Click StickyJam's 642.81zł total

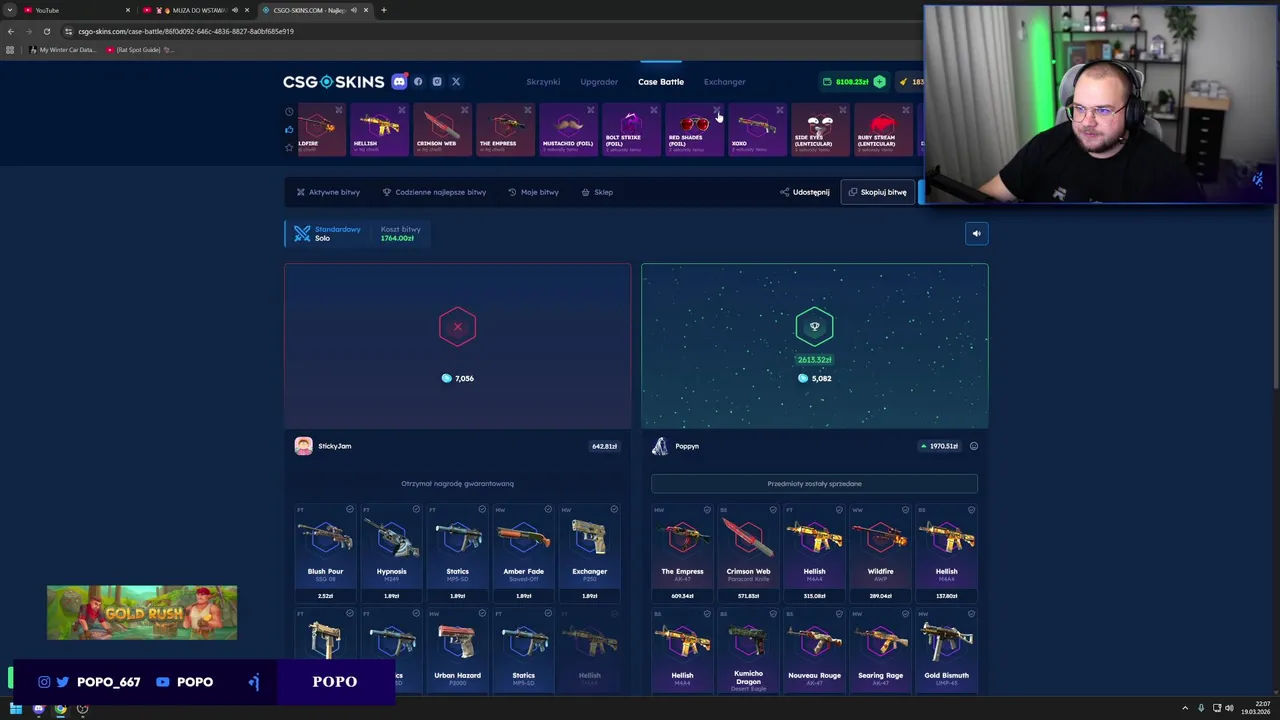click(x=604, y=446)
